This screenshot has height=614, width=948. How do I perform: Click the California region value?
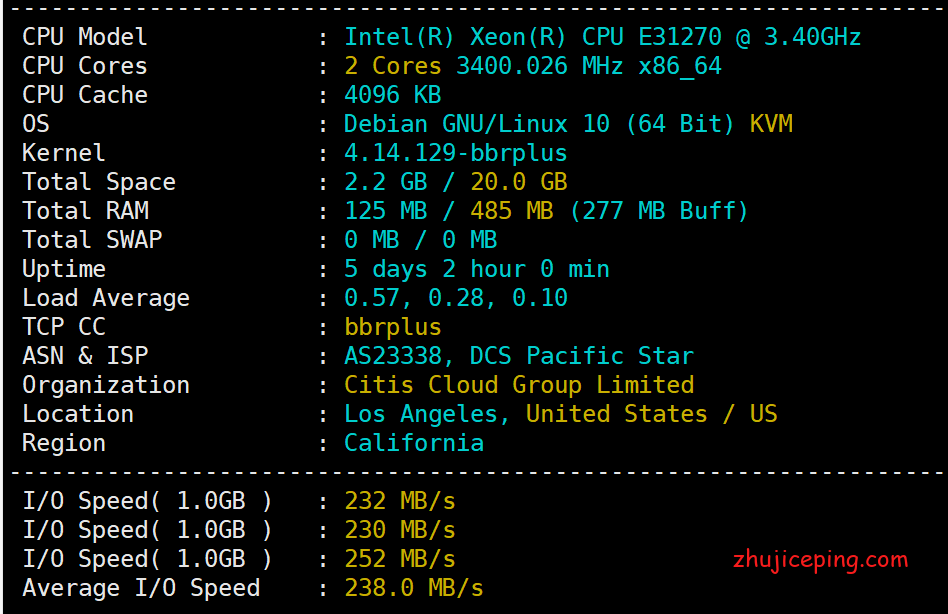[x=413, y=443]
